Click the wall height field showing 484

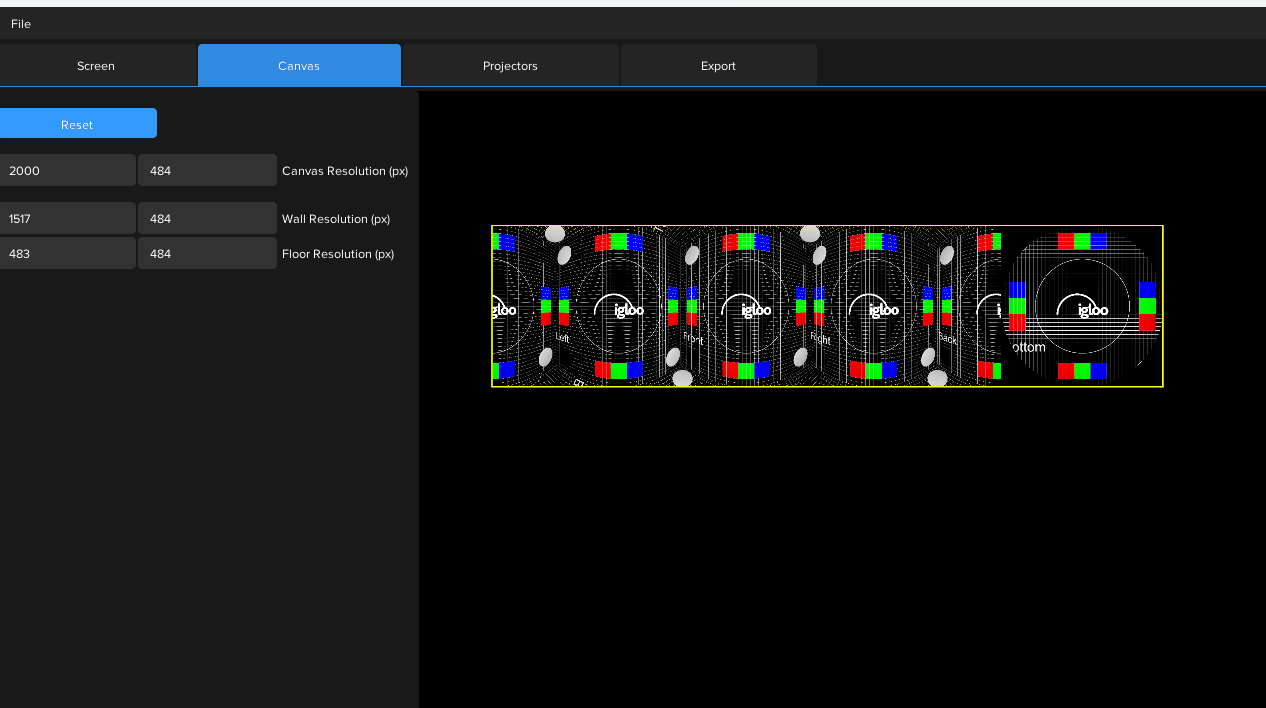pyautogui.click(x=207, y=218)
